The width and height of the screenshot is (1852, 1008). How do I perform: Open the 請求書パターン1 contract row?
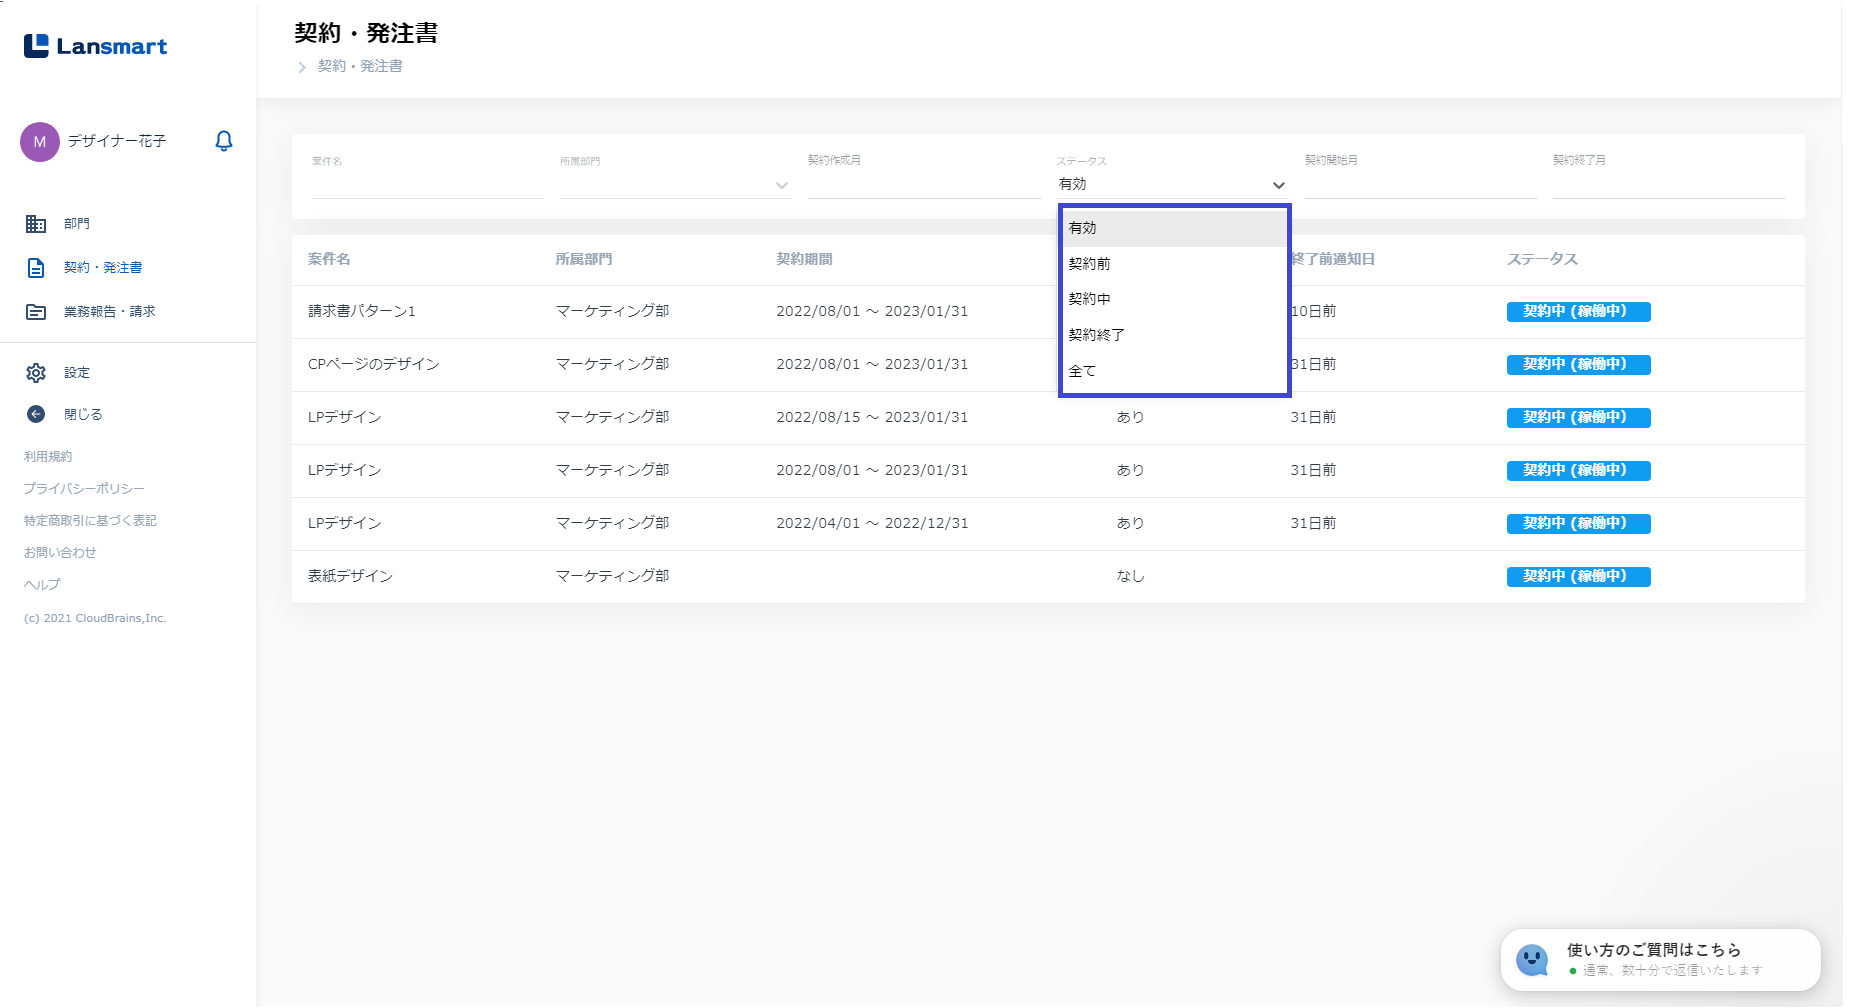(1048, 312)
